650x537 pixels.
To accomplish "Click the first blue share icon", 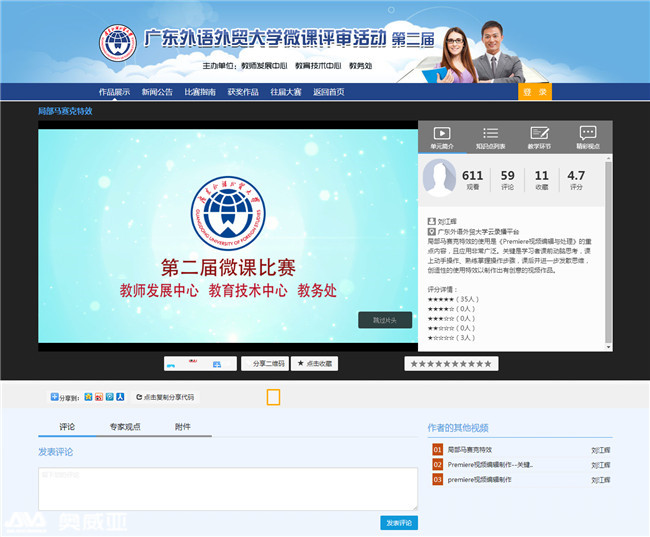I will click(89, 397).
